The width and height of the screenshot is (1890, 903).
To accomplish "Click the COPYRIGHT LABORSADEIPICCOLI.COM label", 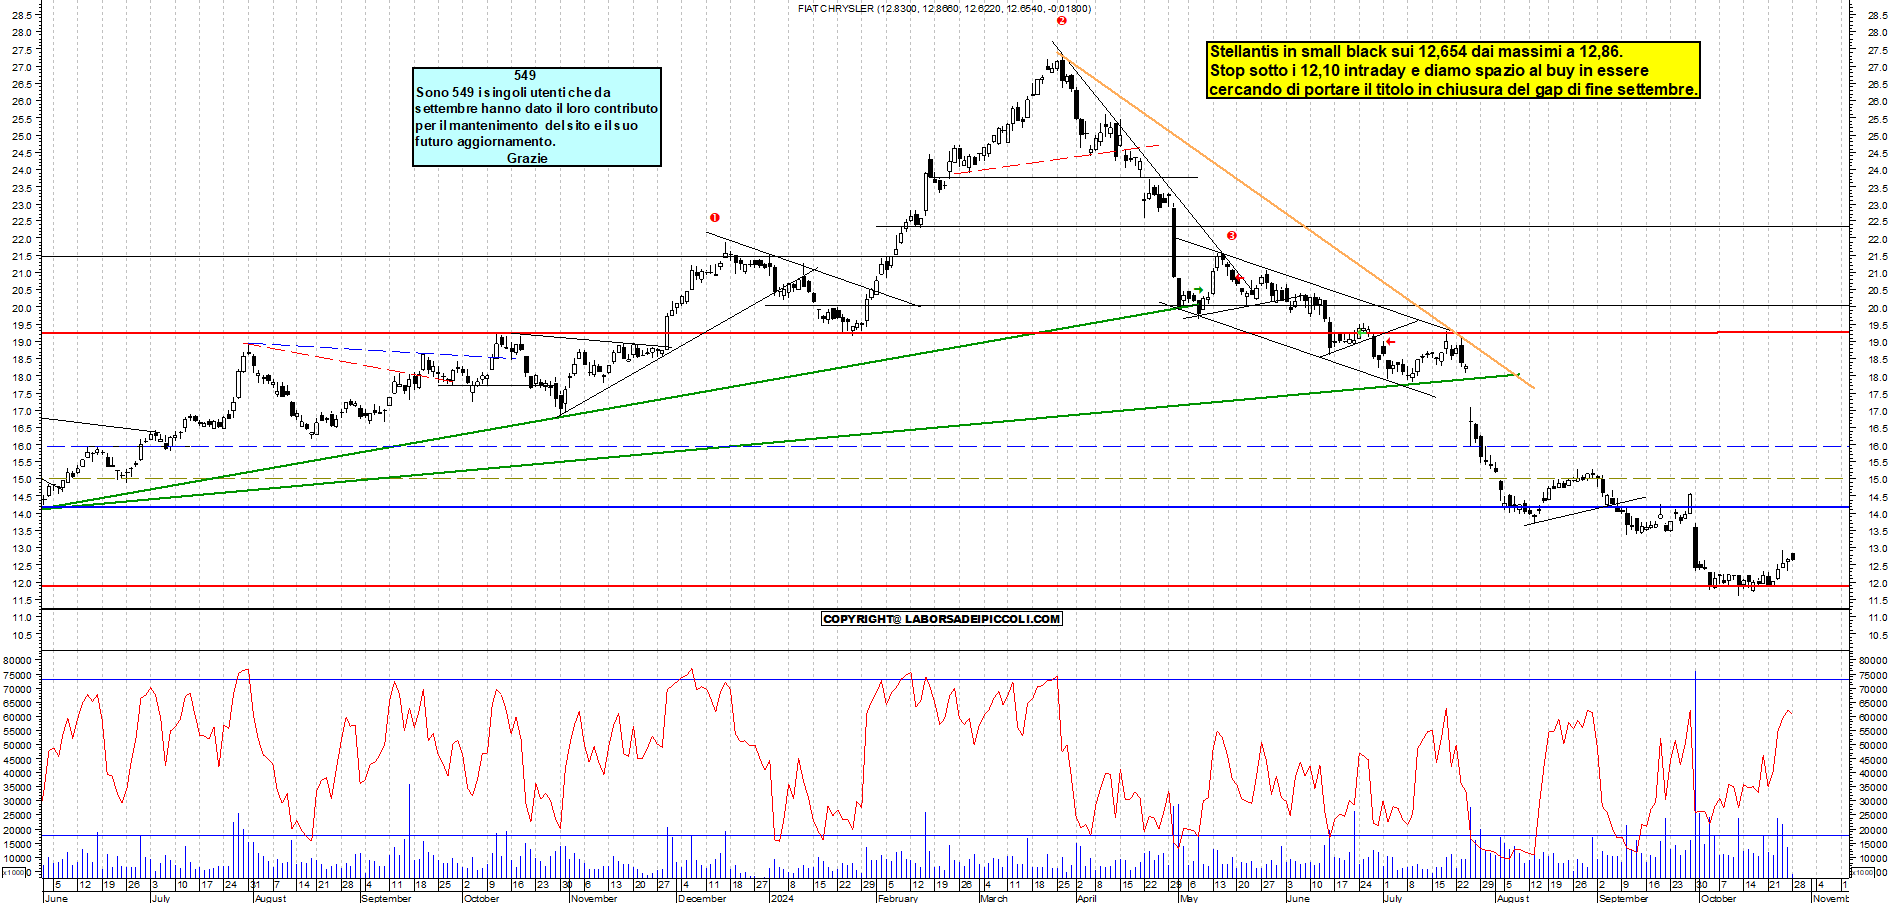I will (x=941, y=619).
